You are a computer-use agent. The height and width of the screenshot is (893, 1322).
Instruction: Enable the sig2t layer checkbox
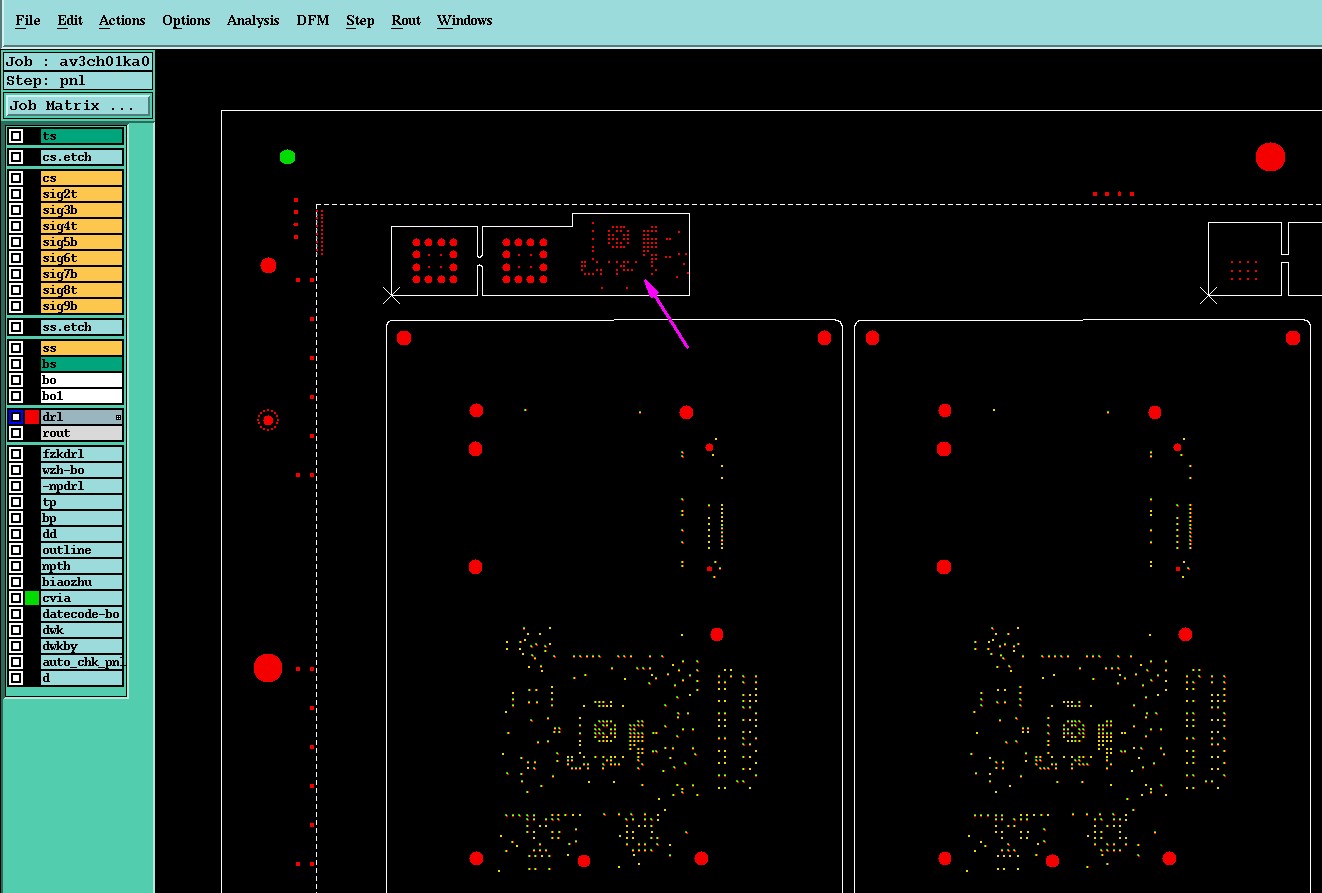pos(16,194)
